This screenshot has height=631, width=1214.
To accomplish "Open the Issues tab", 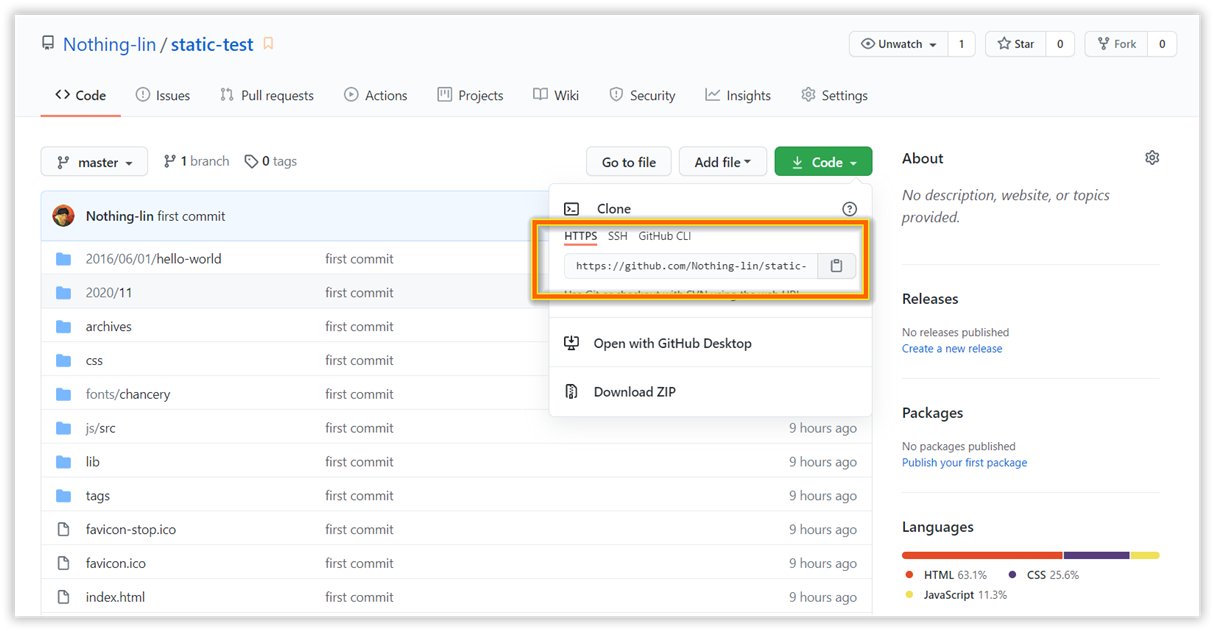I will click(x=163, y=96).
